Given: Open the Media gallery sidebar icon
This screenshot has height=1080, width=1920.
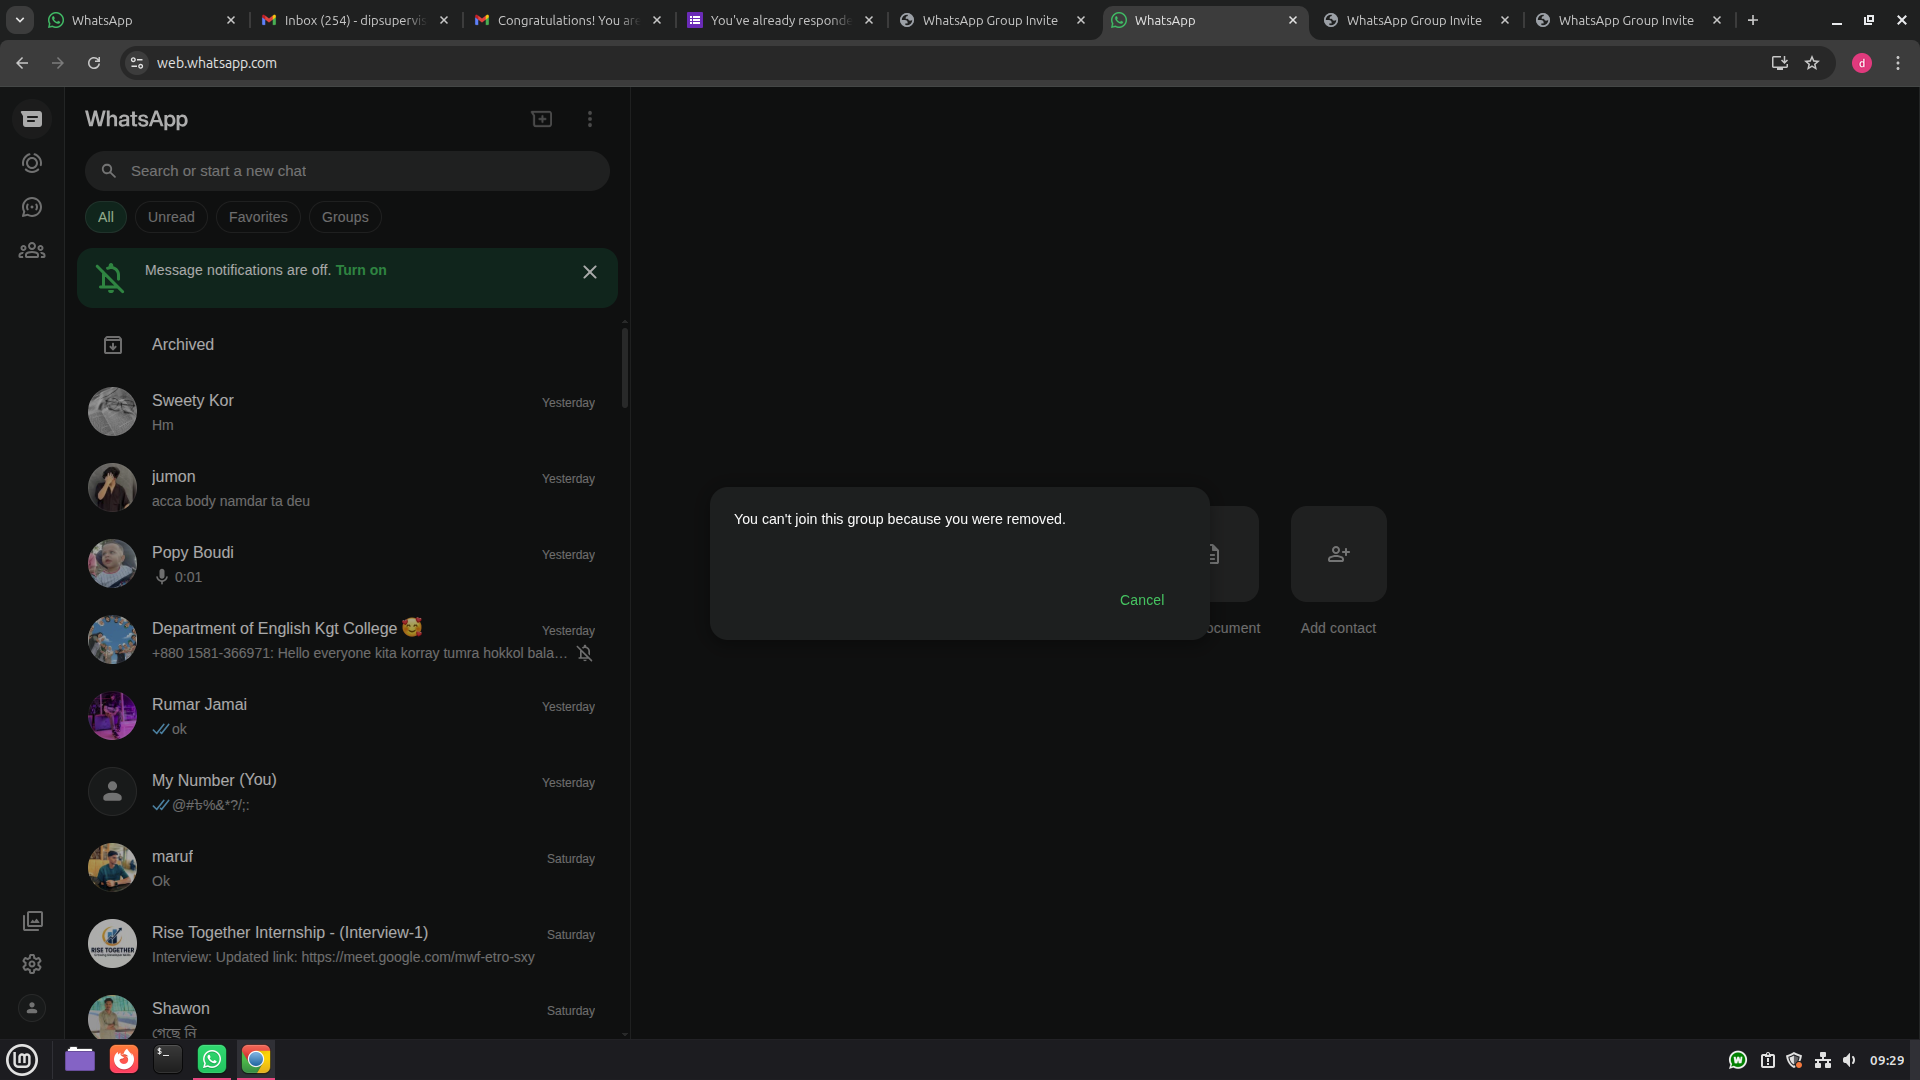Looking at the screenshot, I should (x=32, y=920).
